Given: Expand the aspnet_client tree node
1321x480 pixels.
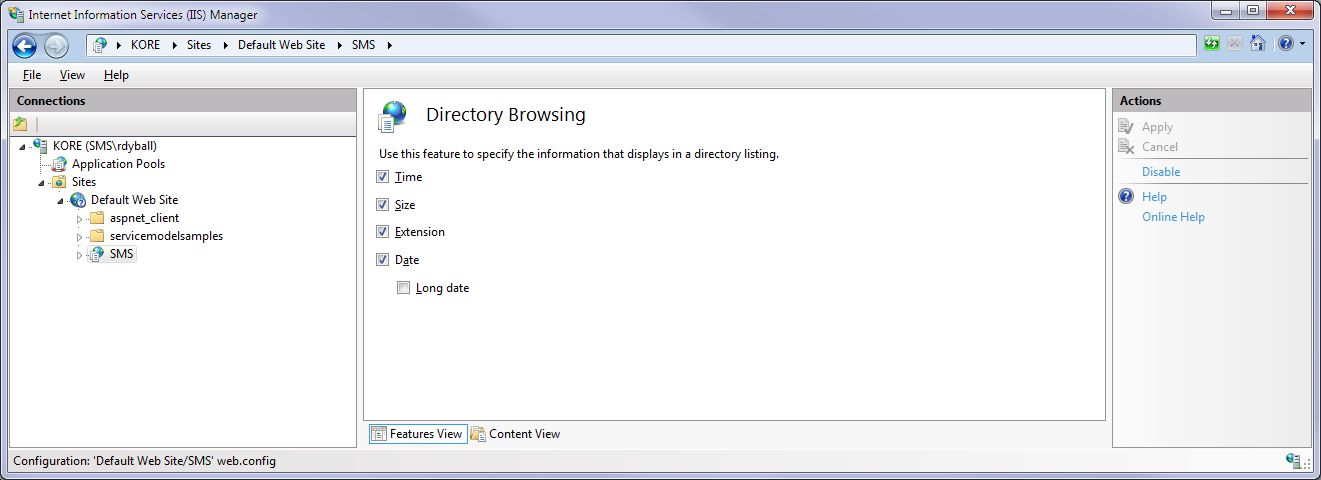Looking at the screenshot, I should pos(80,218).
